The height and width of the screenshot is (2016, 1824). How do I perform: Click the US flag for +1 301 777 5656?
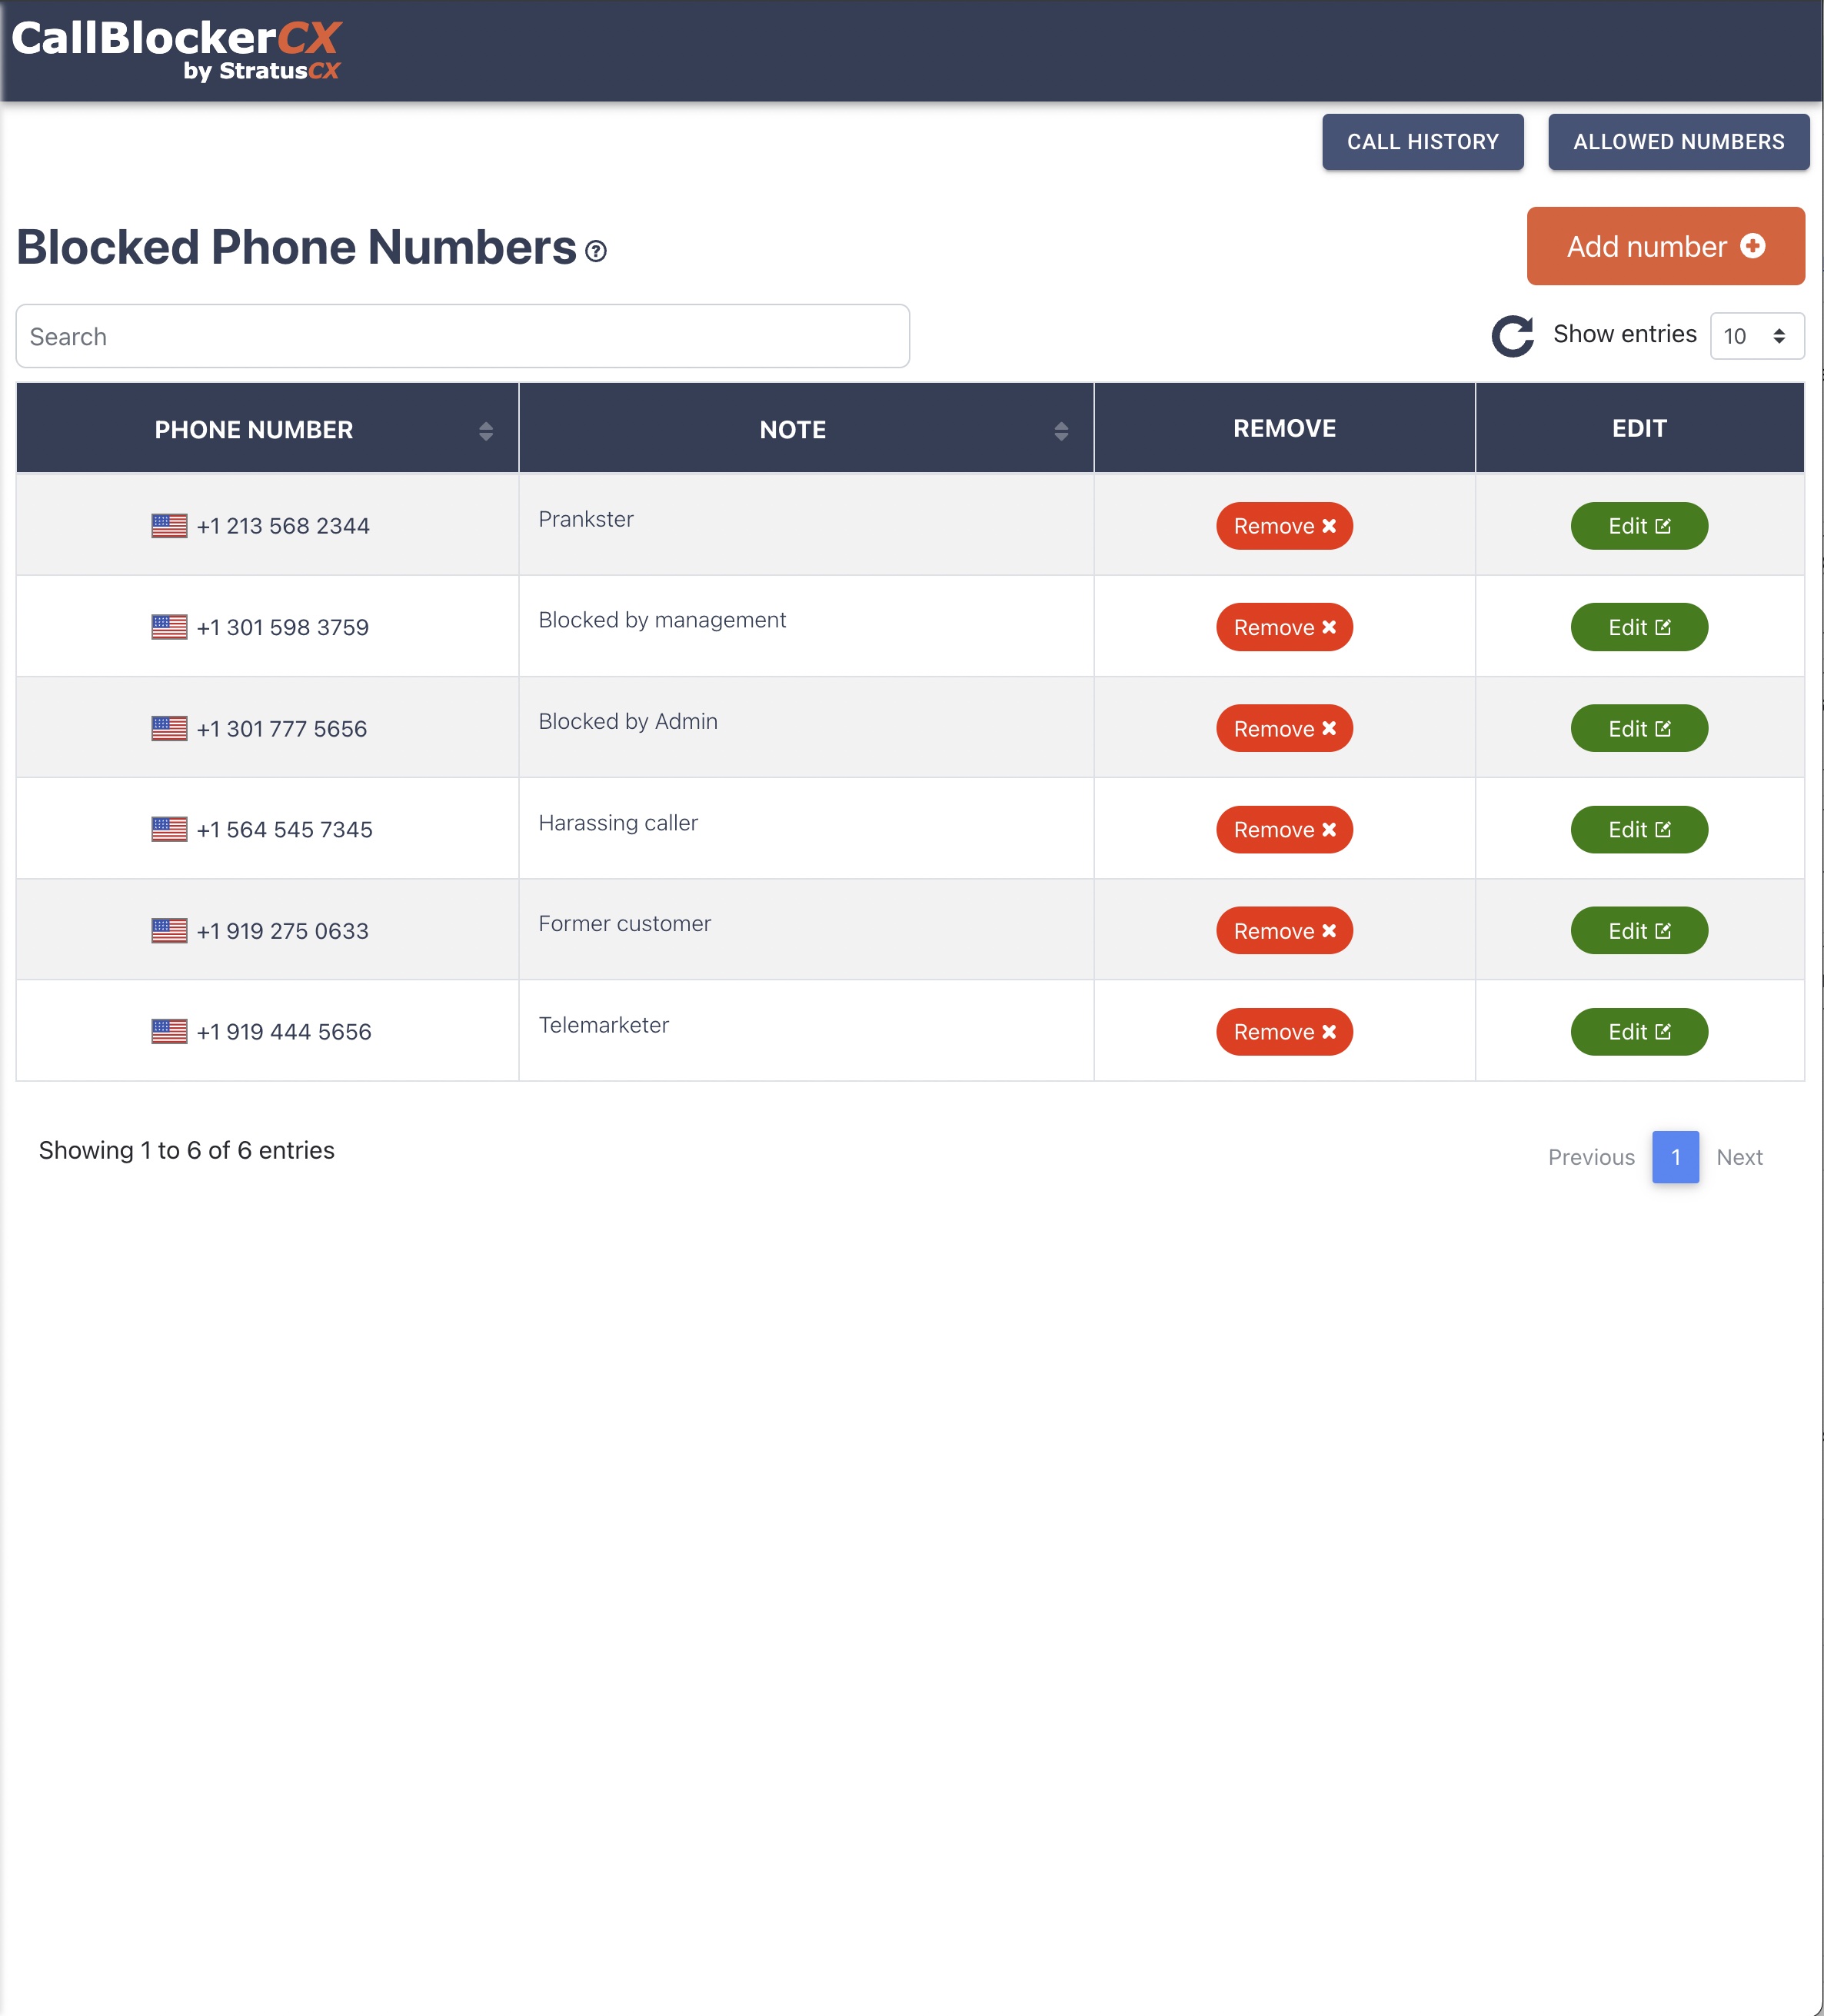169,729
